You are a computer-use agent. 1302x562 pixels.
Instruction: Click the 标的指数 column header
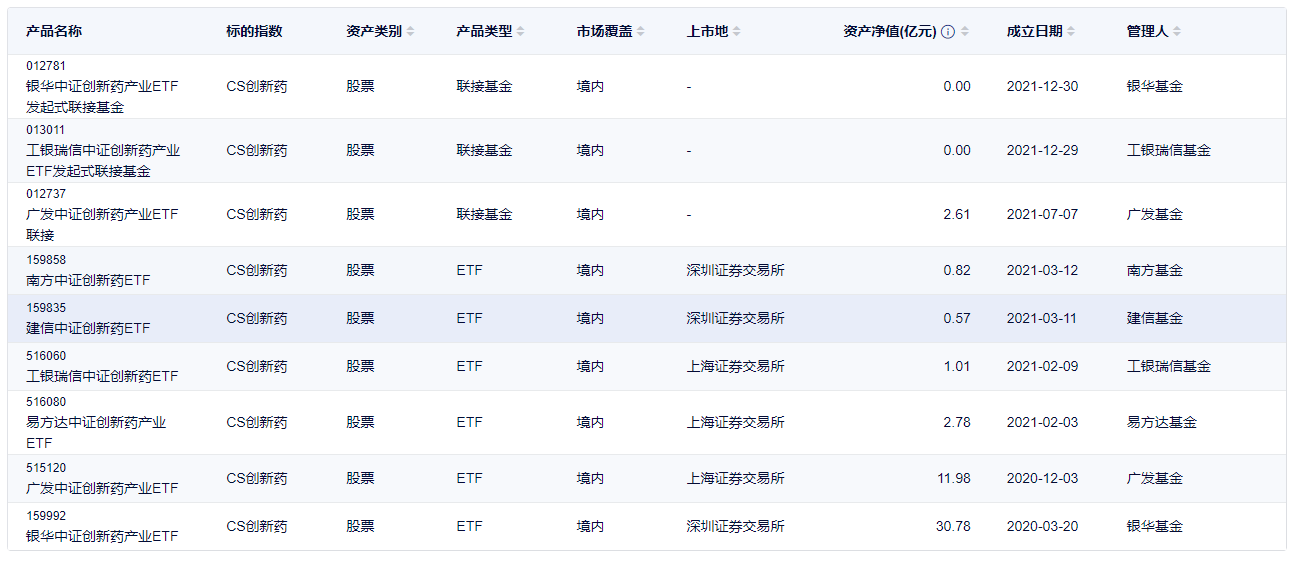(254, 32)
